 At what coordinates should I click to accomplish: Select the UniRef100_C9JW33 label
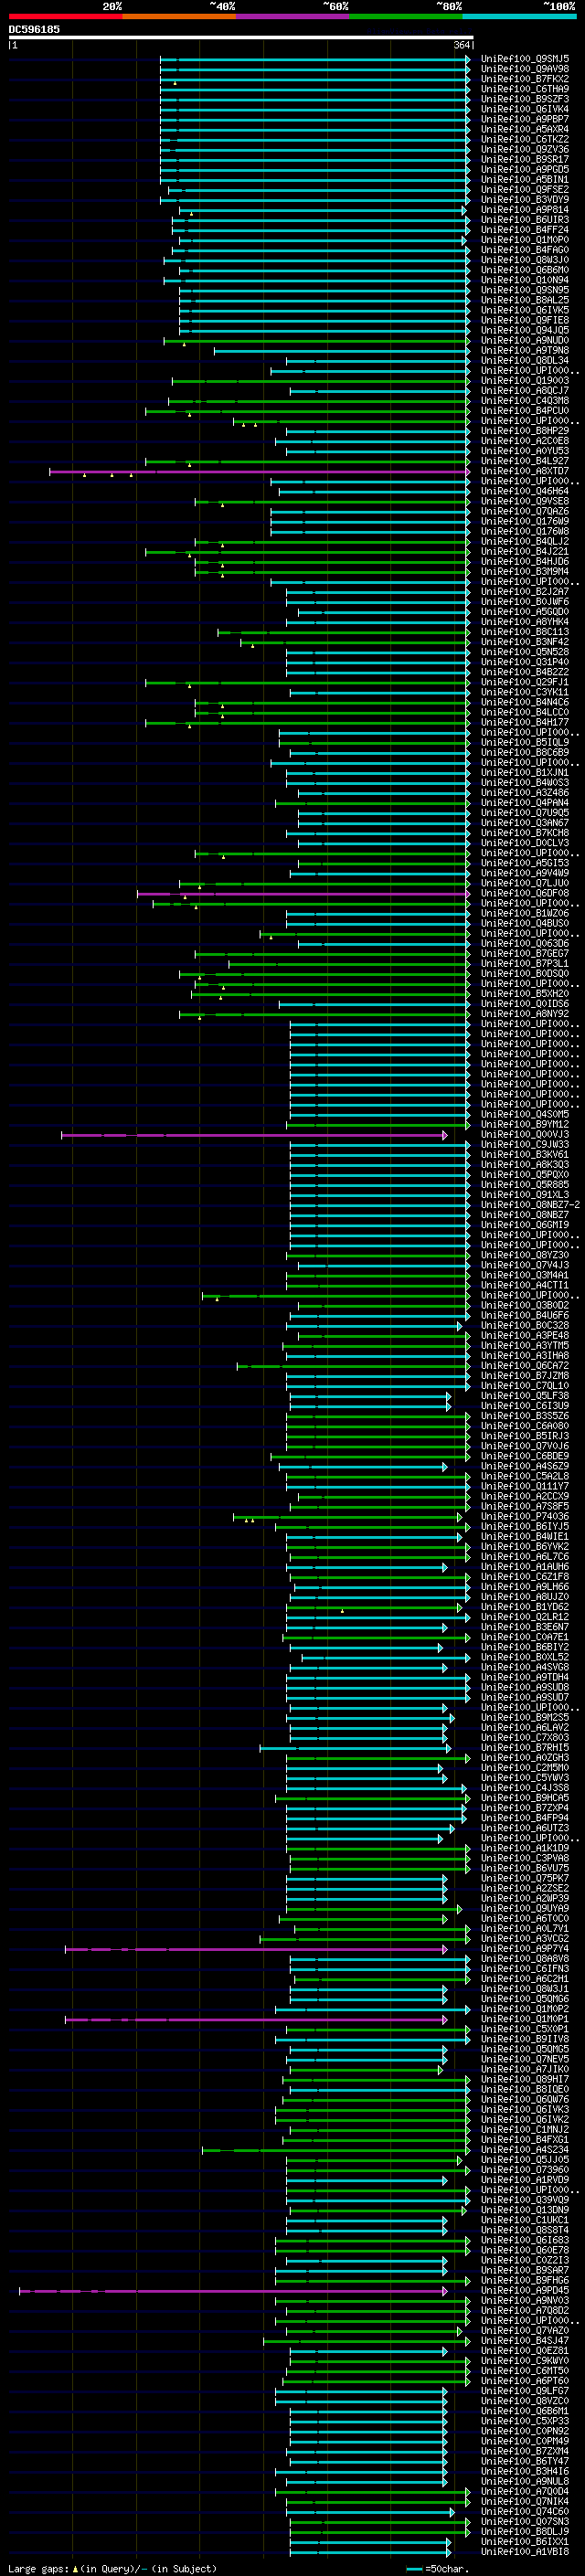525,1144
